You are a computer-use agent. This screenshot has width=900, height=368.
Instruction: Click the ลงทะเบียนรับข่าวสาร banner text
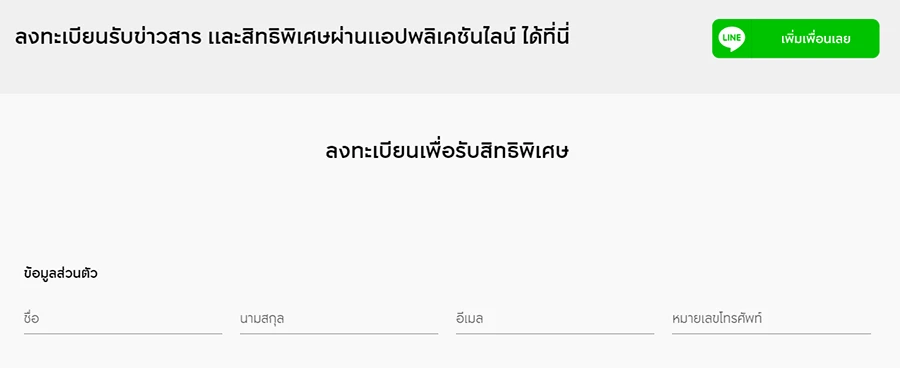coord(108,38)
